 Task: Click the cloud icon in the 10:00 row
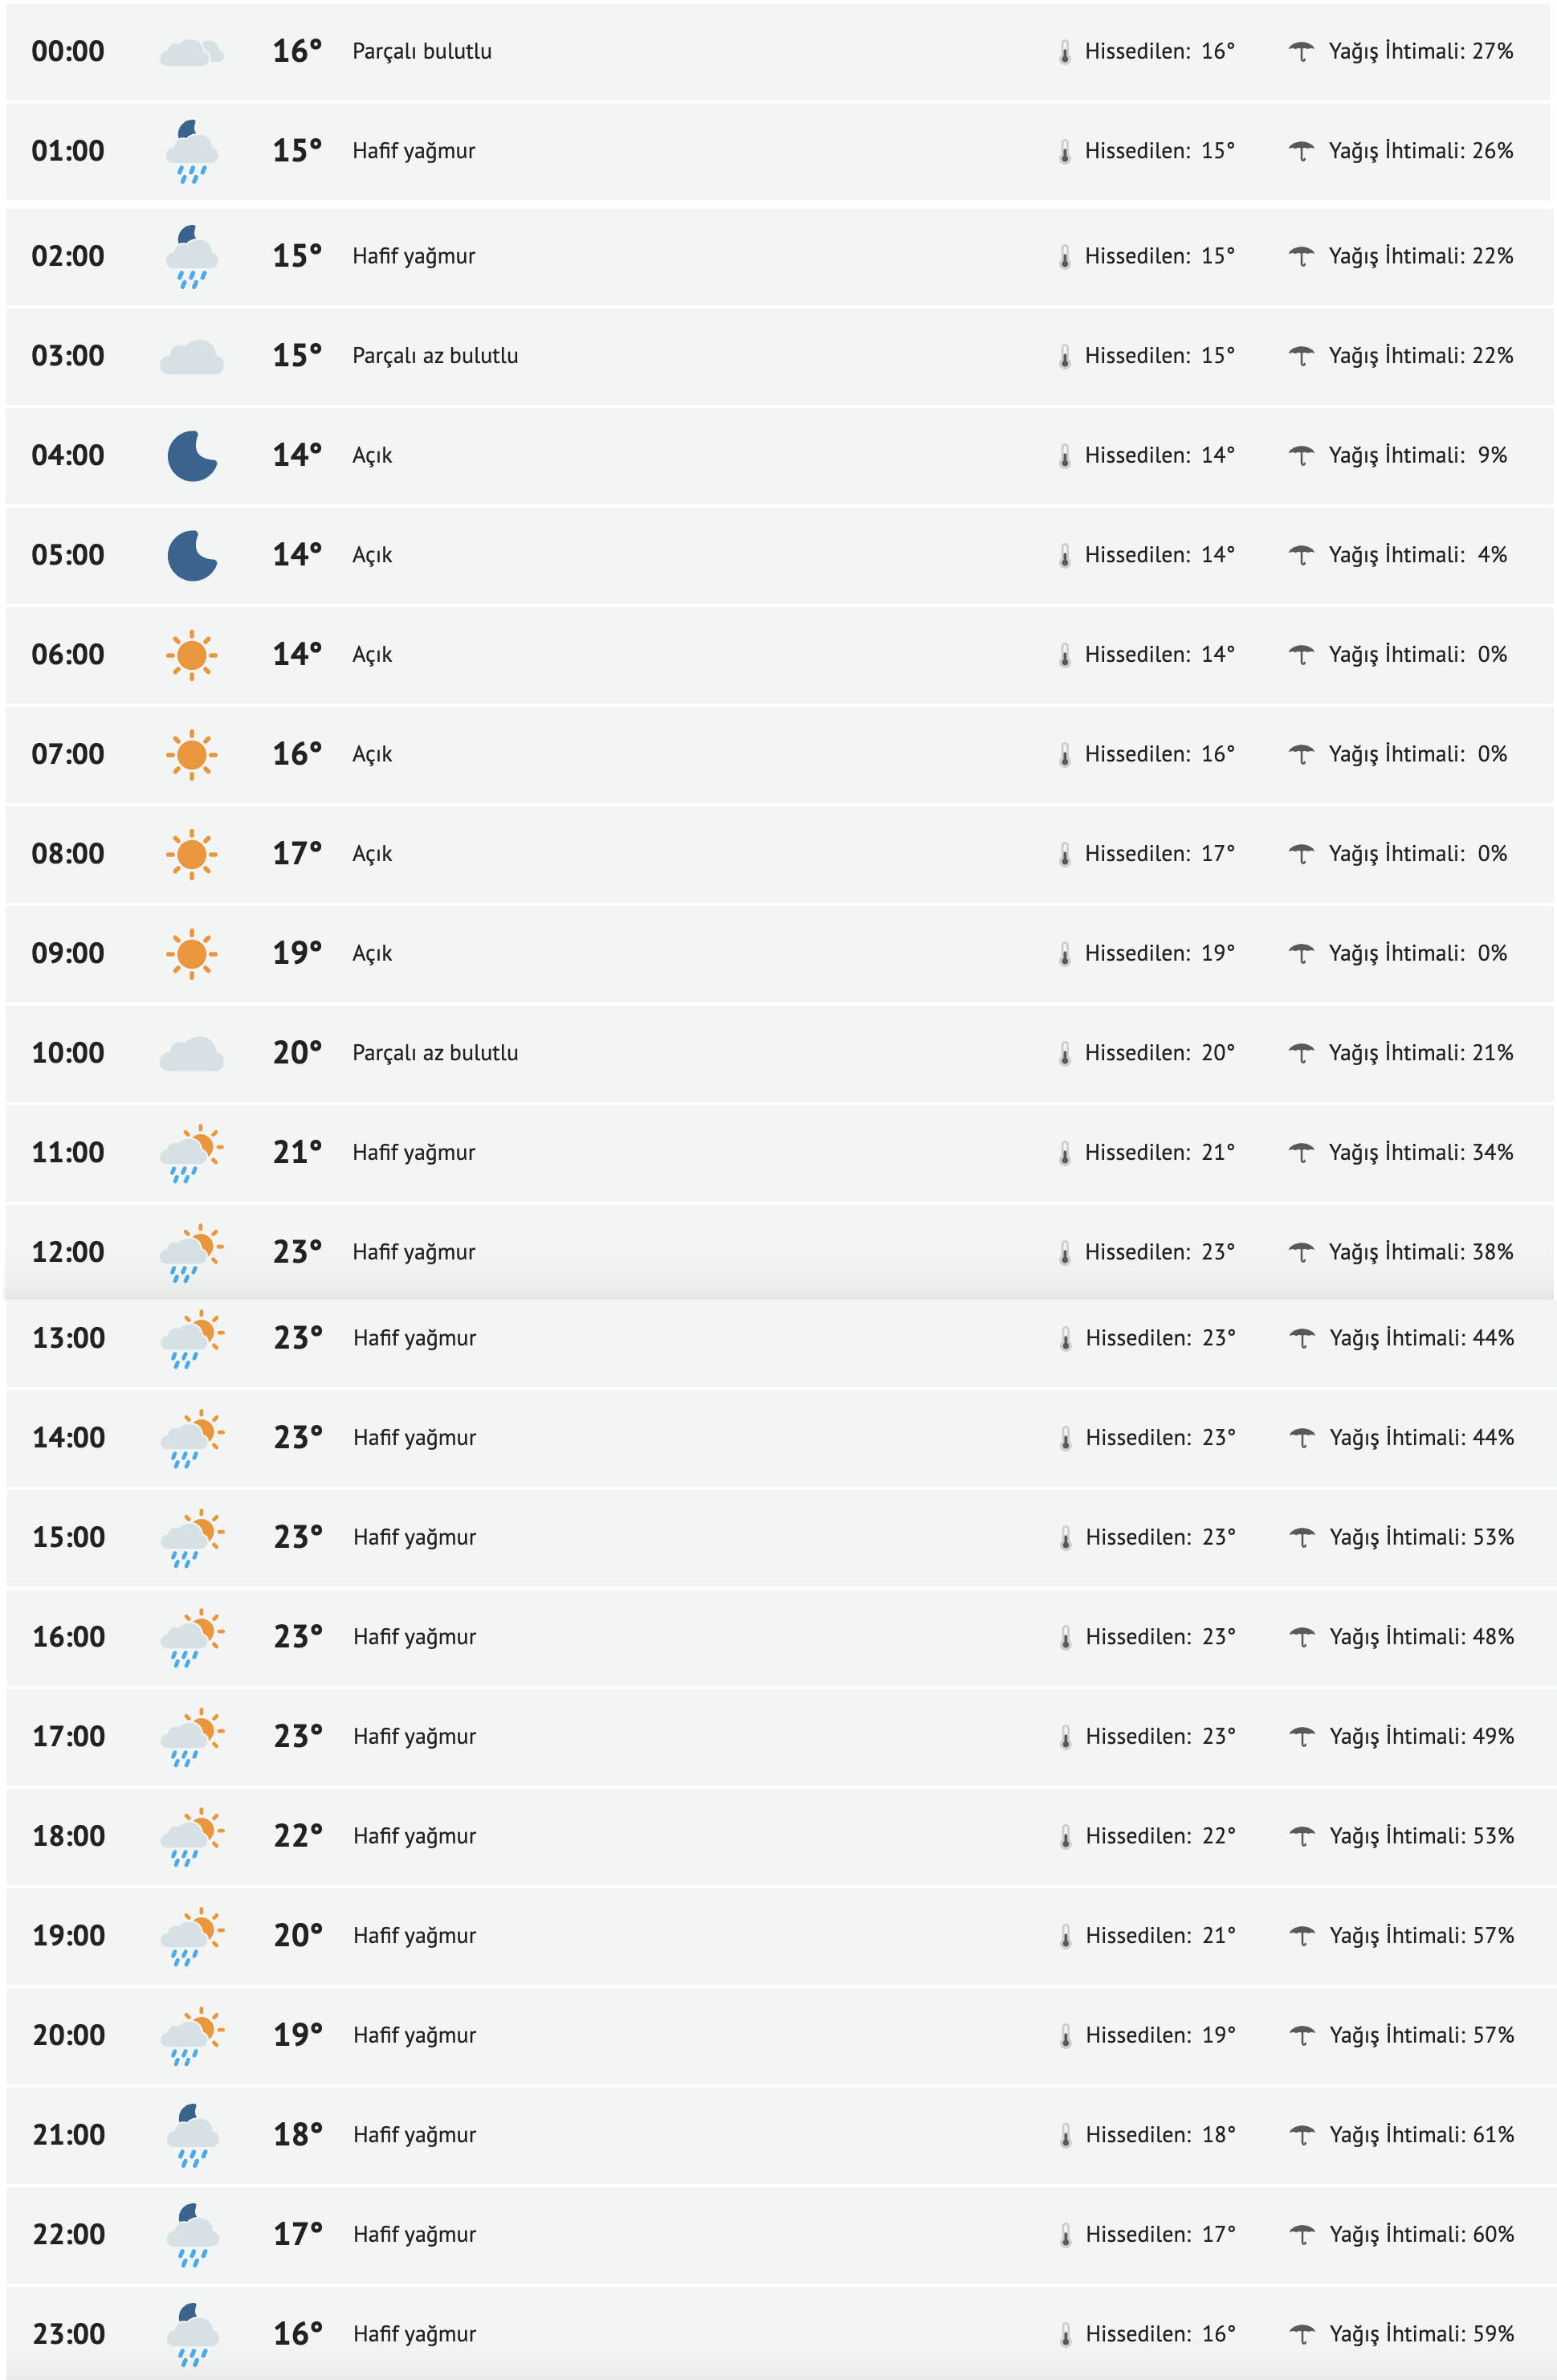pos(191,1054)
